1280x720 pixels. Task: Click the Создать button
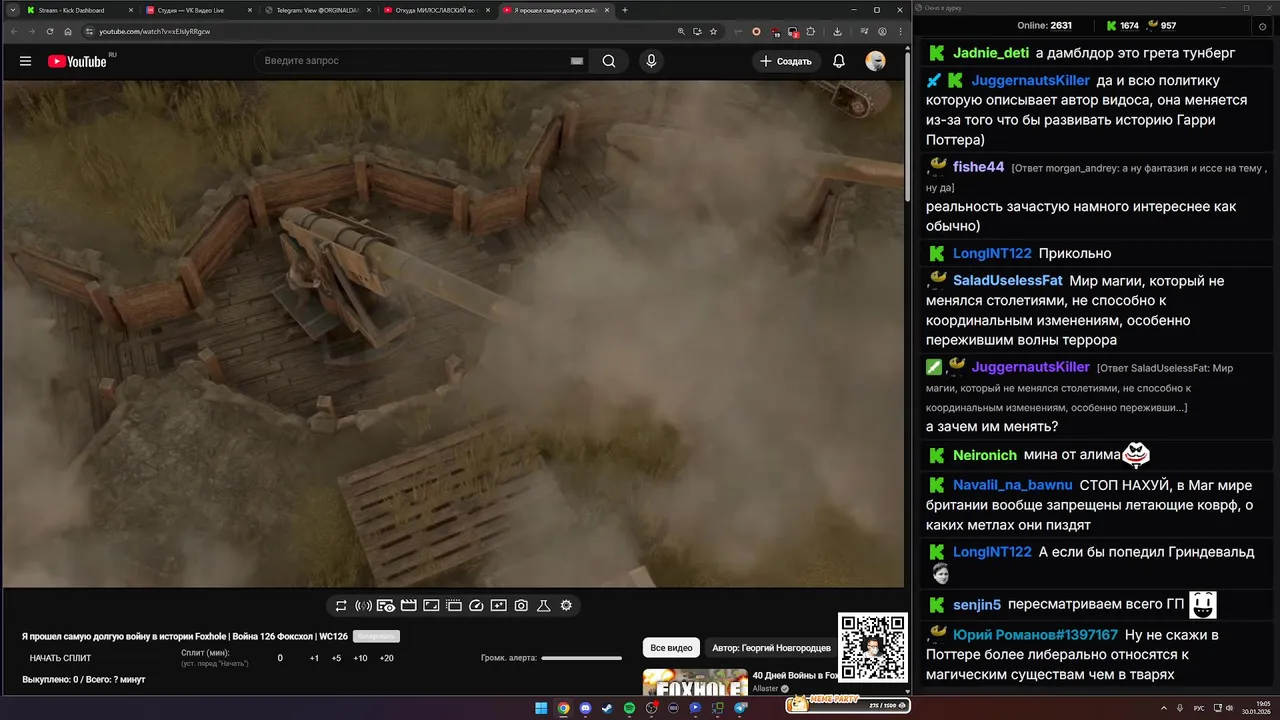pyautogui.click(x=786, y=61)
